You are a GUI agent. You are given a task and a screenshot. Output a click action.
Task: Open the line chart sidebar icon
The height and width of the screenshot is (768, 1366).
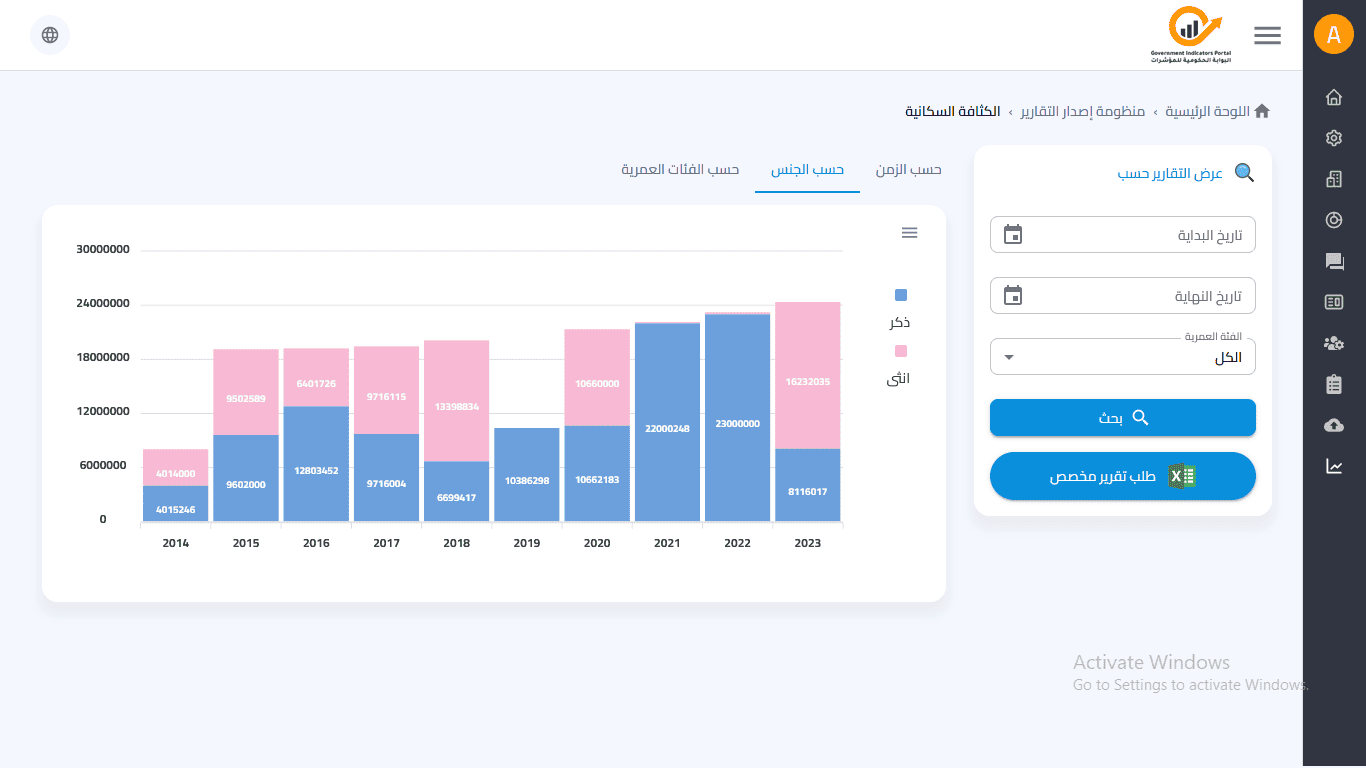(x=1333, y=466)
